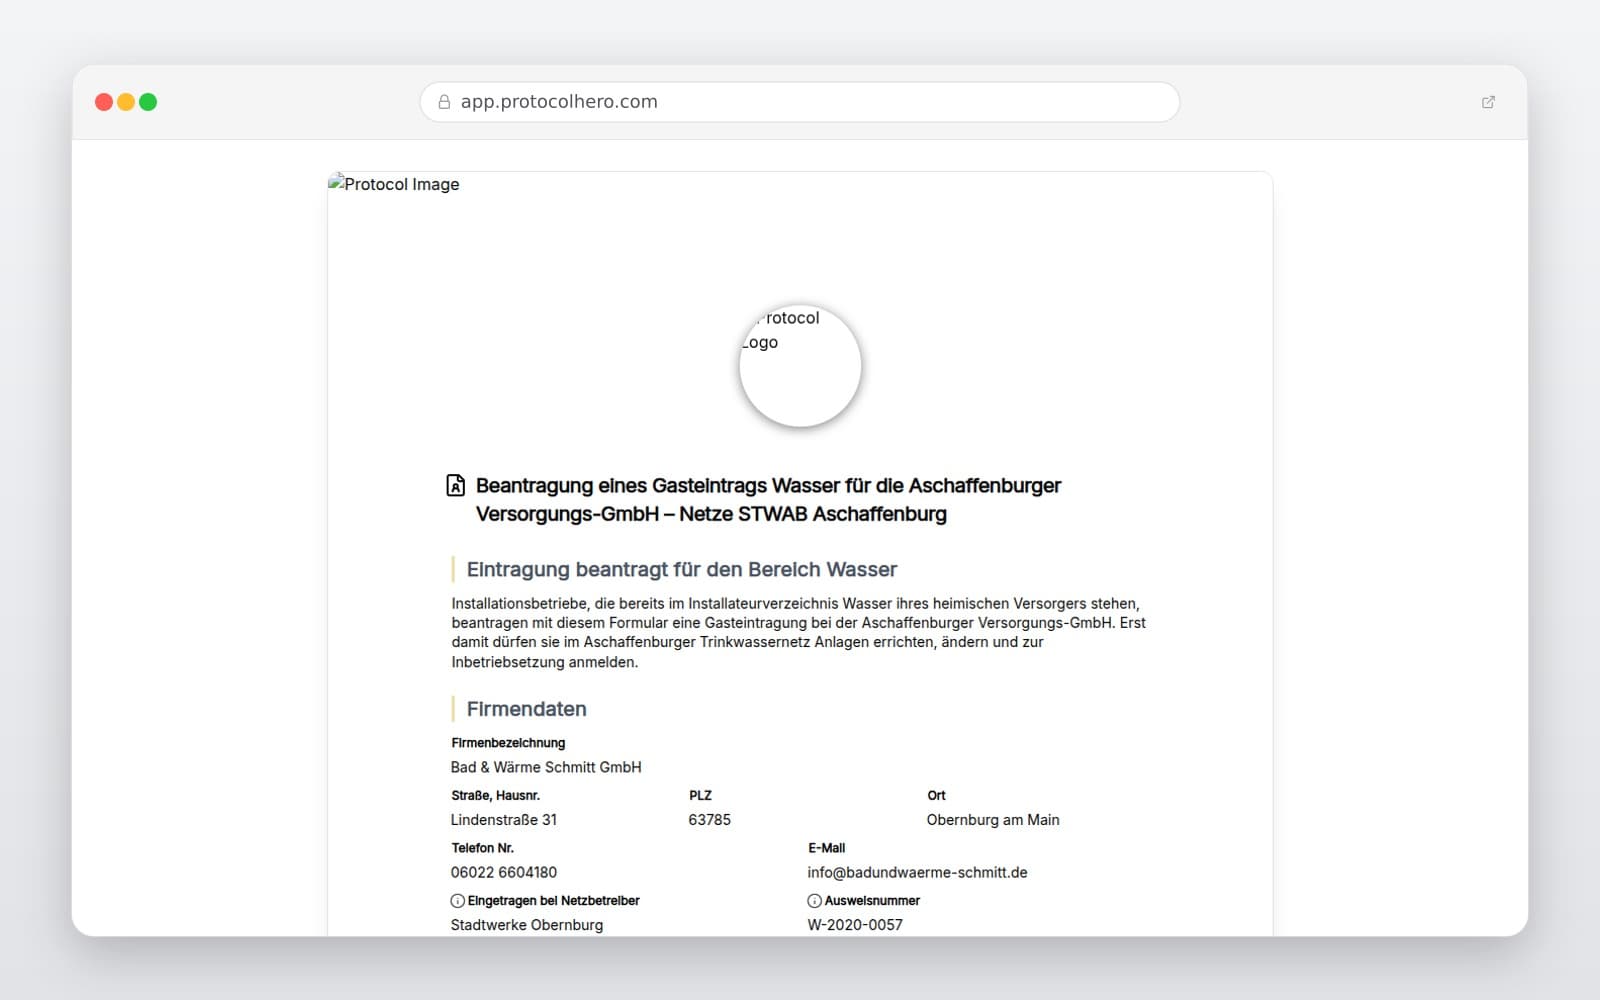This screenshot has height=1000, width=1600.
Task: Click the 'Firmenbezeichnung' field label
Action: pos(508,743)
